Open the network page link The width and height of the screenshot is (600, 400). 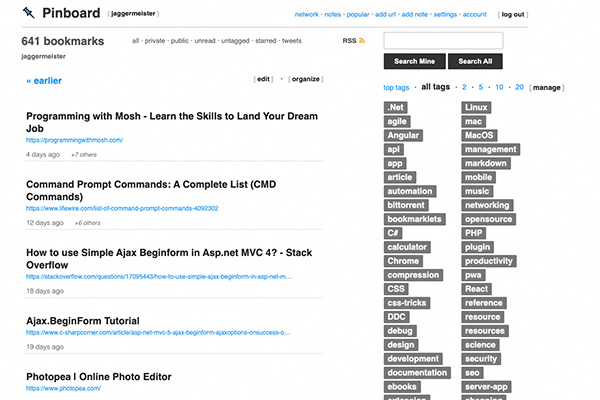point(307,15)
